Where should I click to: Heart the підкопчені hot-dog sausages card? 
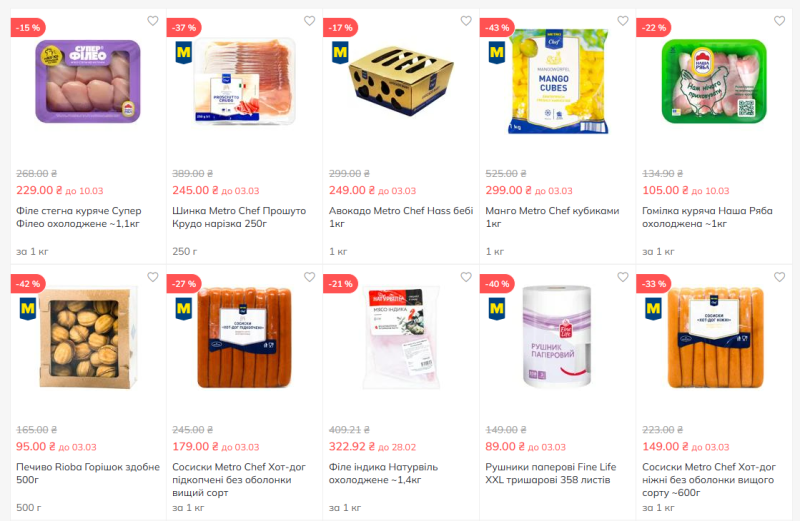[x=309, y=277]
